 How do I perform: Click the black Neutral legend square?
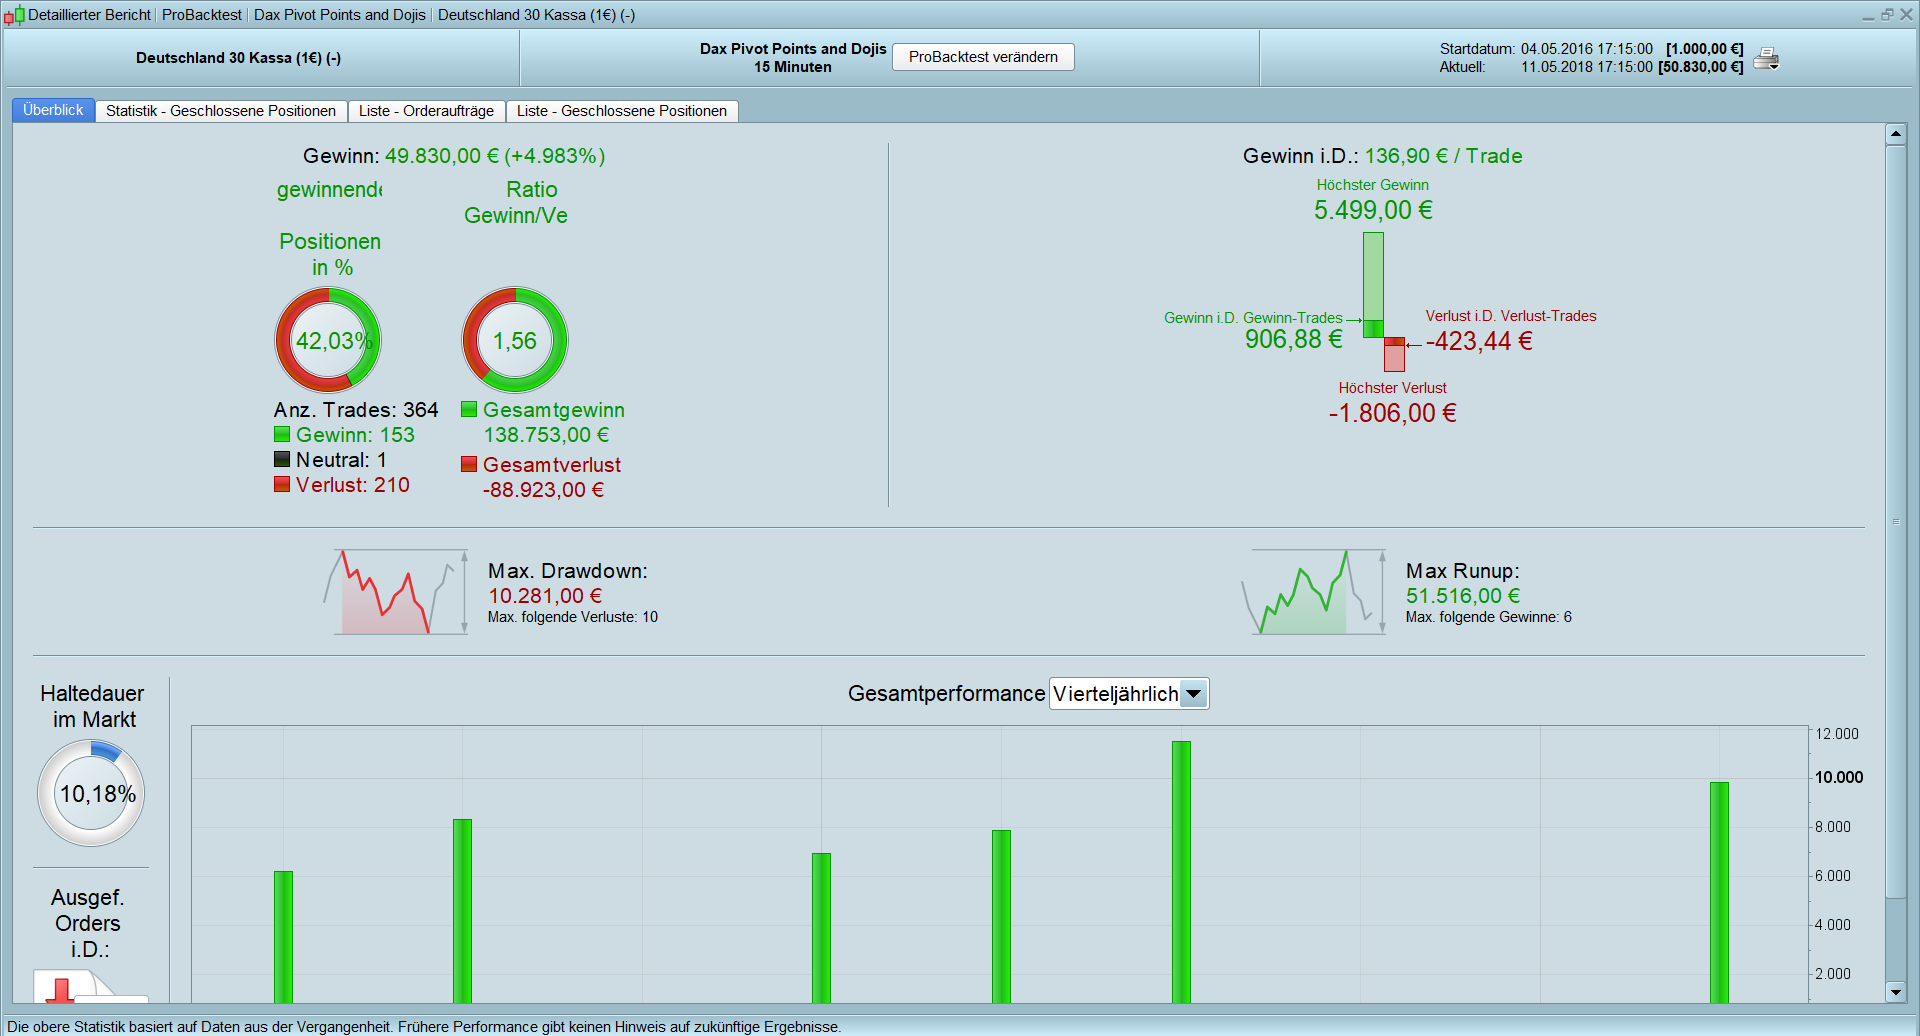(282, 459)
